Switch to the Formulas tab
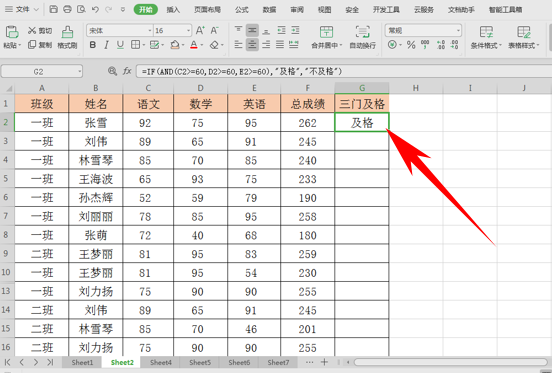 point(242,10)
